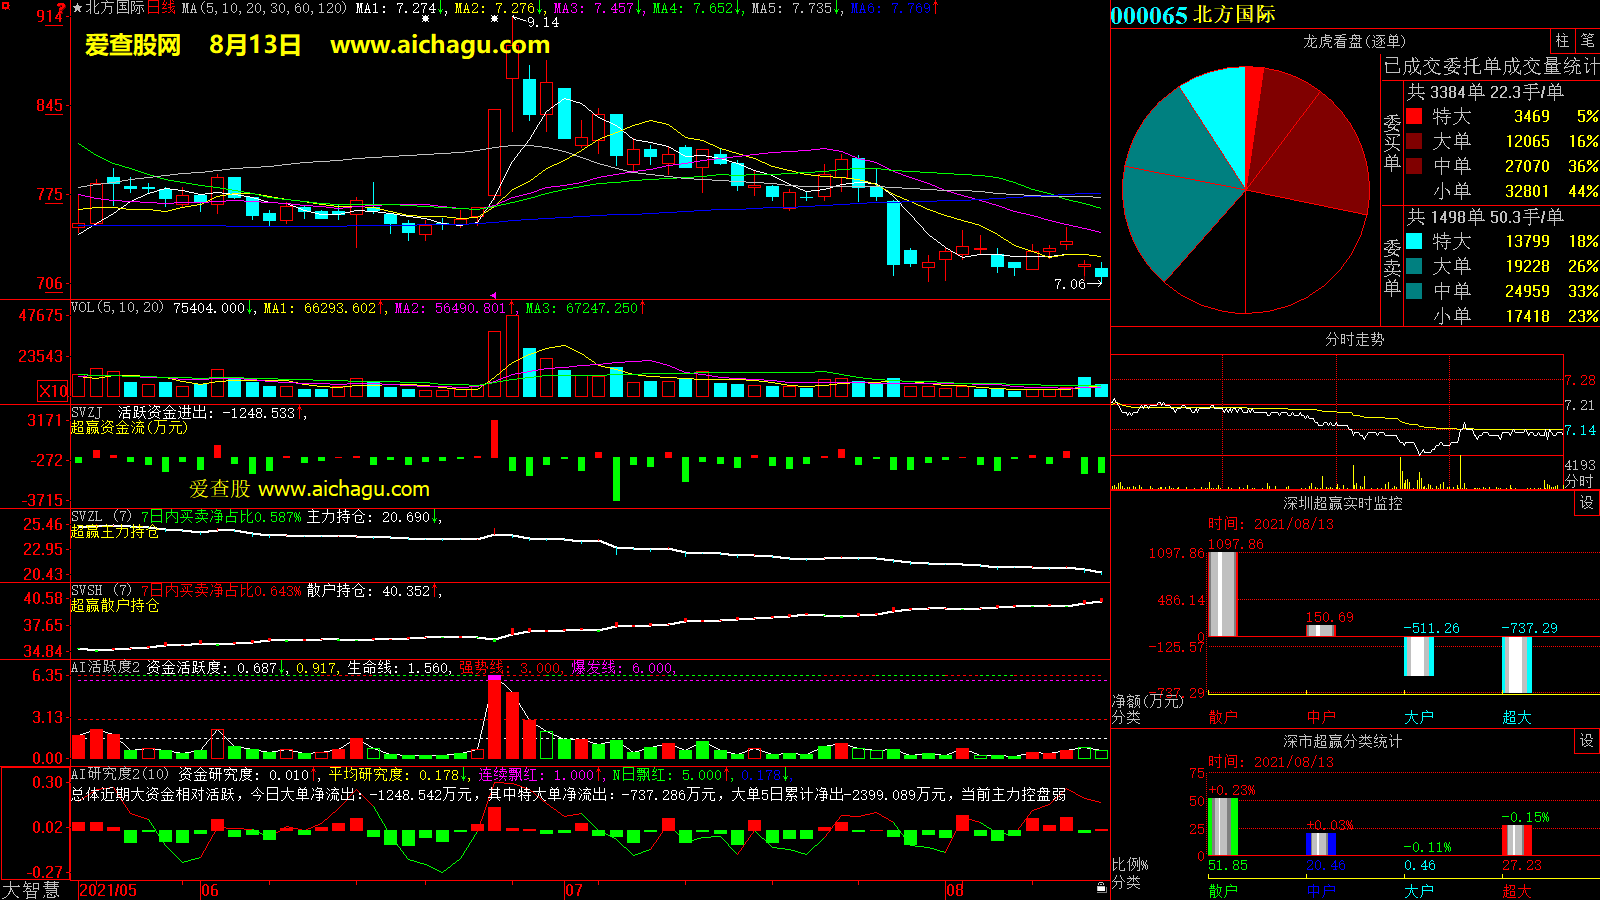Viewport: 1600px width, 900px height.
Task: Click VOL(5,10,20) indicator label
Action: [117, 308]
